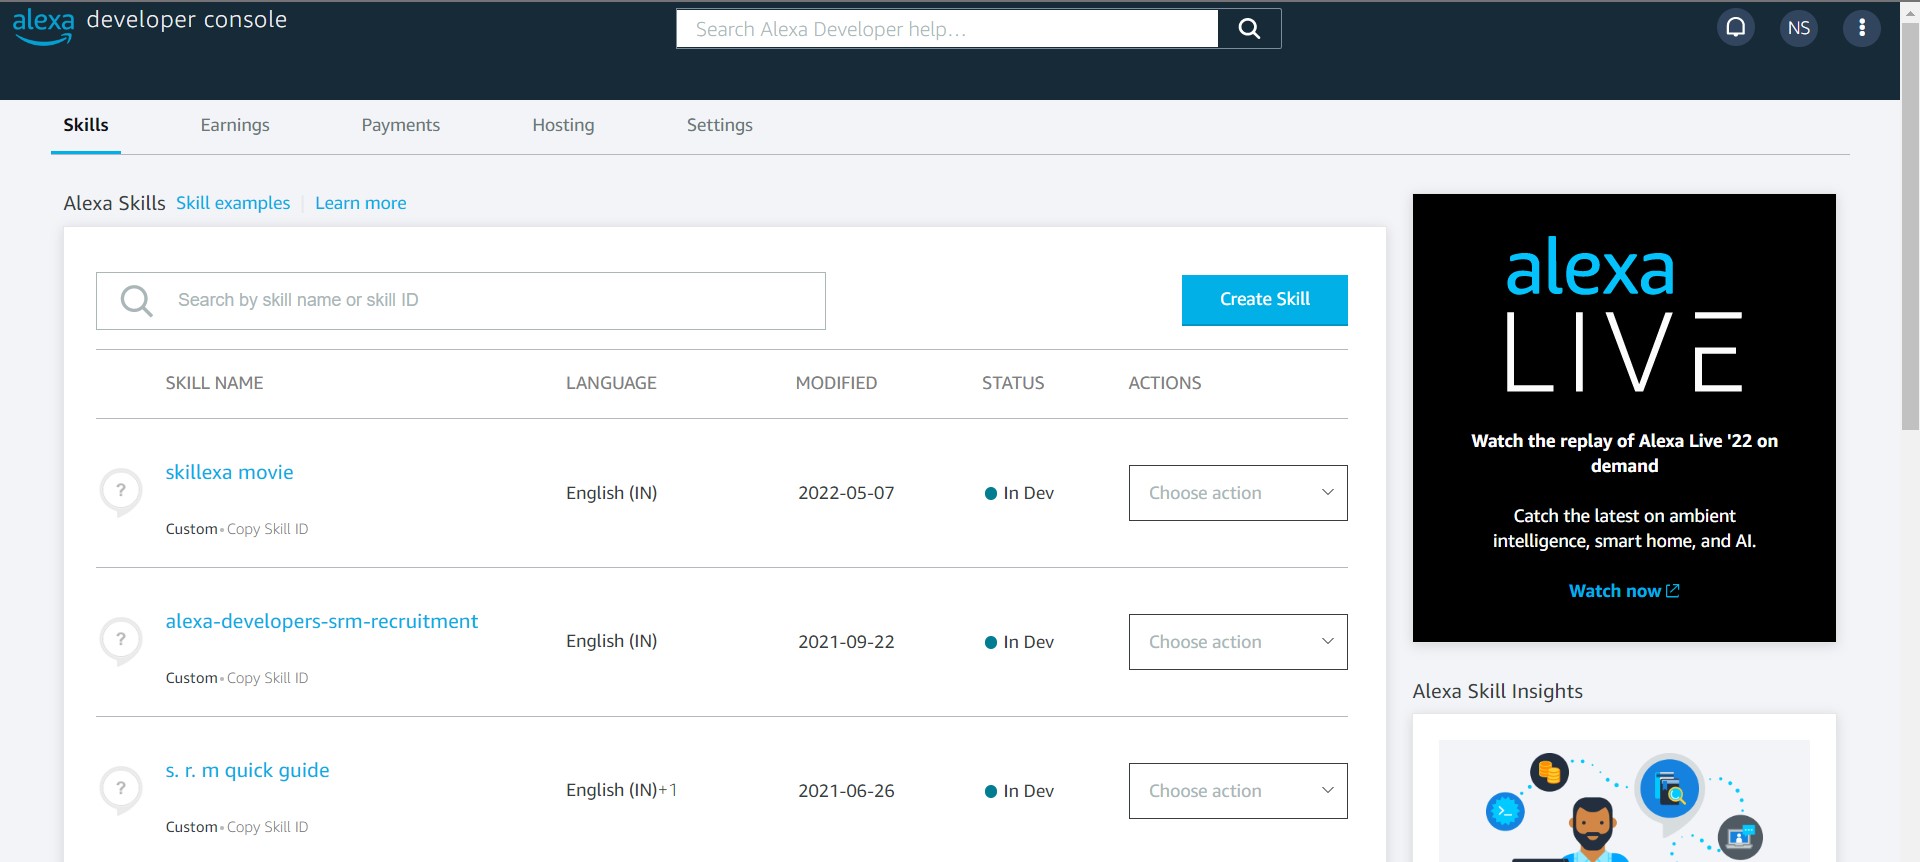1920x862 pixels.
Task: Click the MODIFIED column header
Action: (x=836, y=383)
